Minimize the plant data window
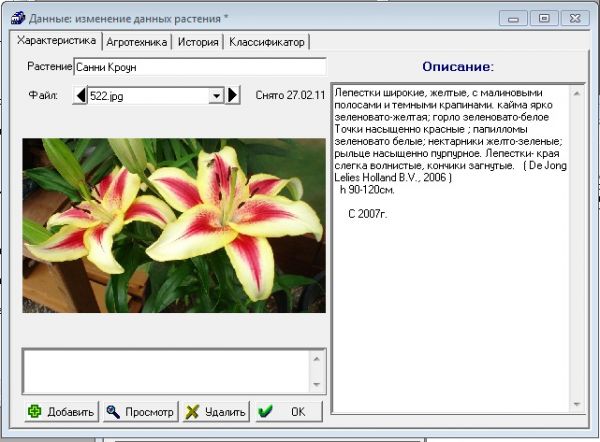Viewport: 600px width, 442px height. [513, 18]
